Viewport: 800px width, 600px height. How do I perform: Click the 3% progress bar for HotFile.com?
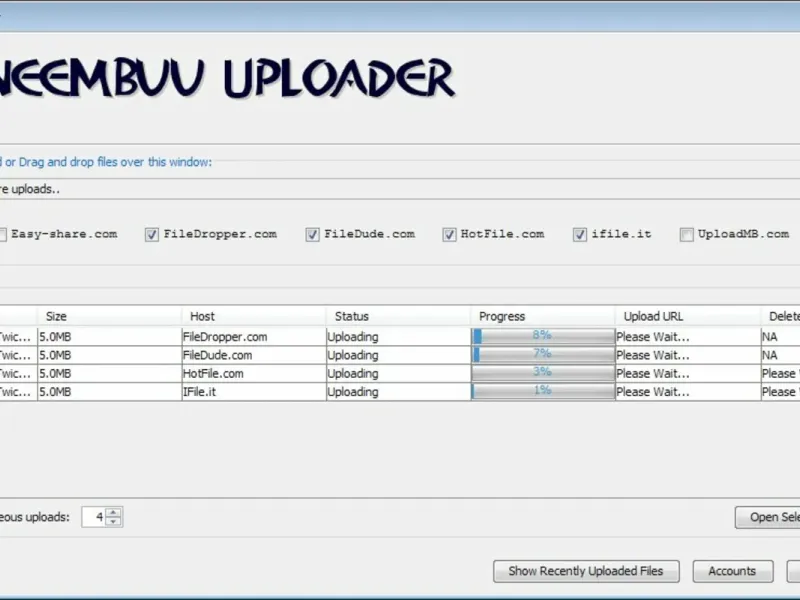coord(543,373)
